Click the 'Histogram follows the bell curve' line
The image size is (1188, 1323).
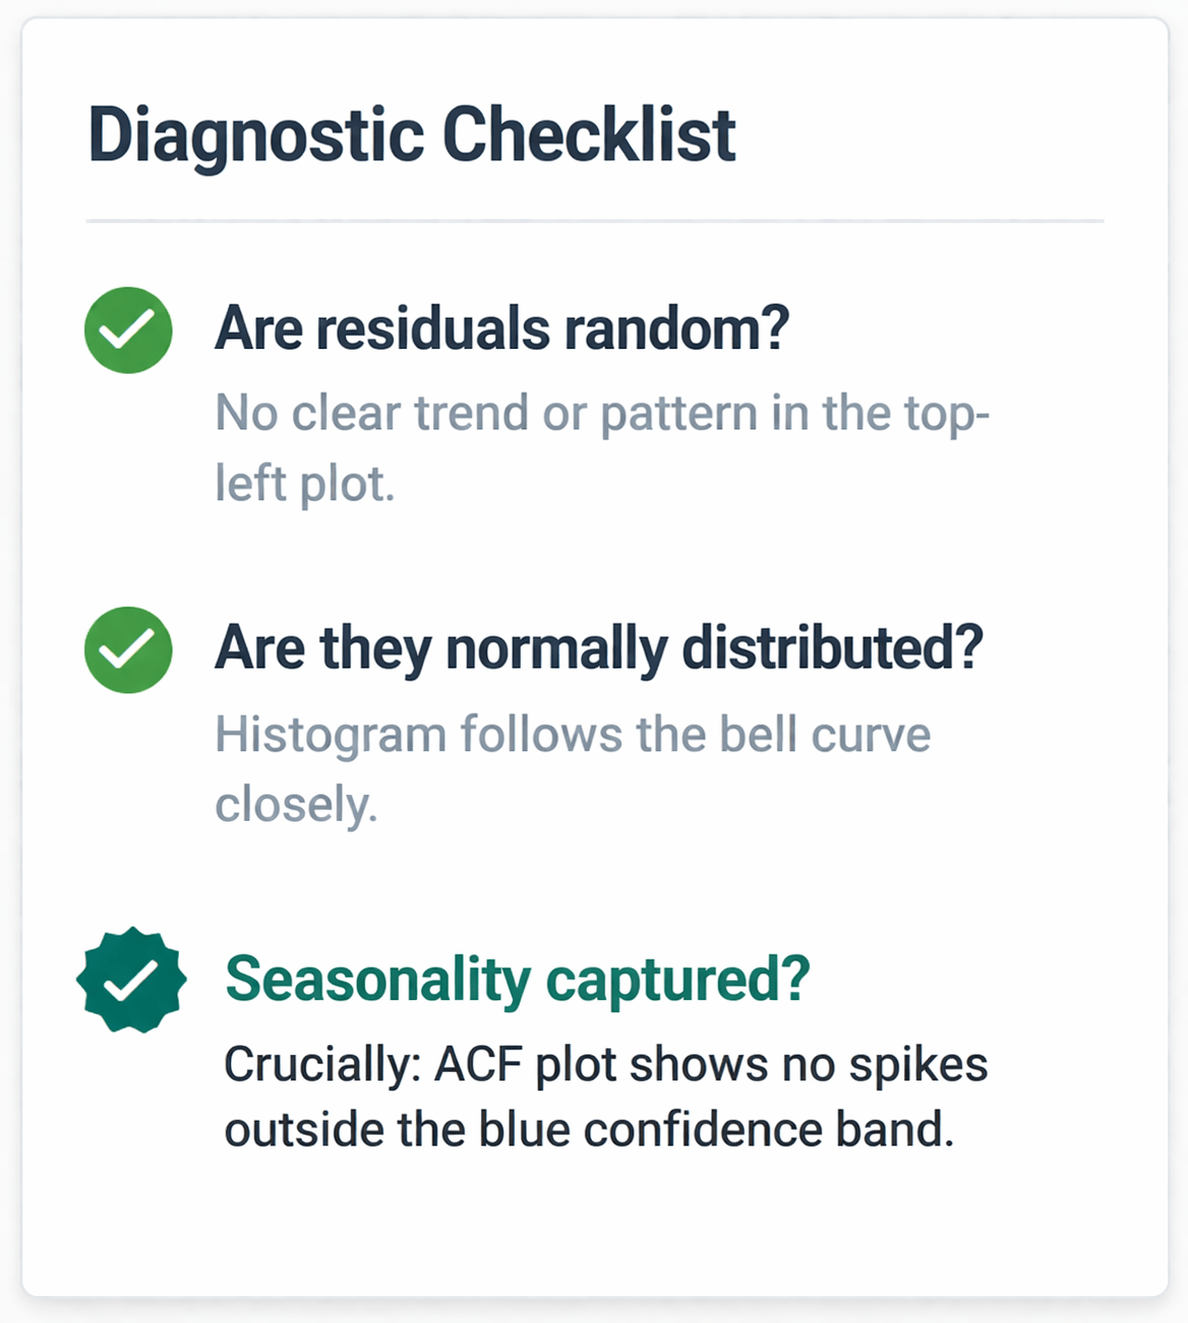click(x=573, y=734)
